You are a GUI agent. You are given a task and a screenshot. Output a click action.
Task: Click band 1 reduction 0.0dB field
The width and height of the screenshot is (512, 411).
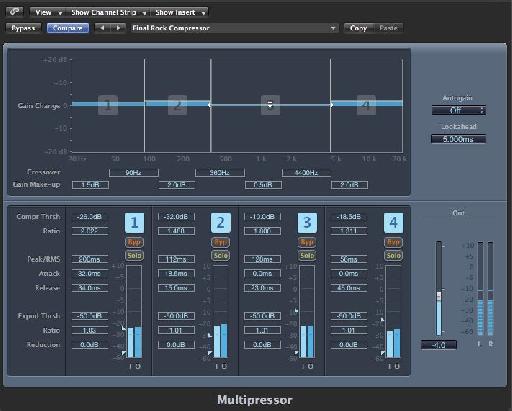click(90, 345)
